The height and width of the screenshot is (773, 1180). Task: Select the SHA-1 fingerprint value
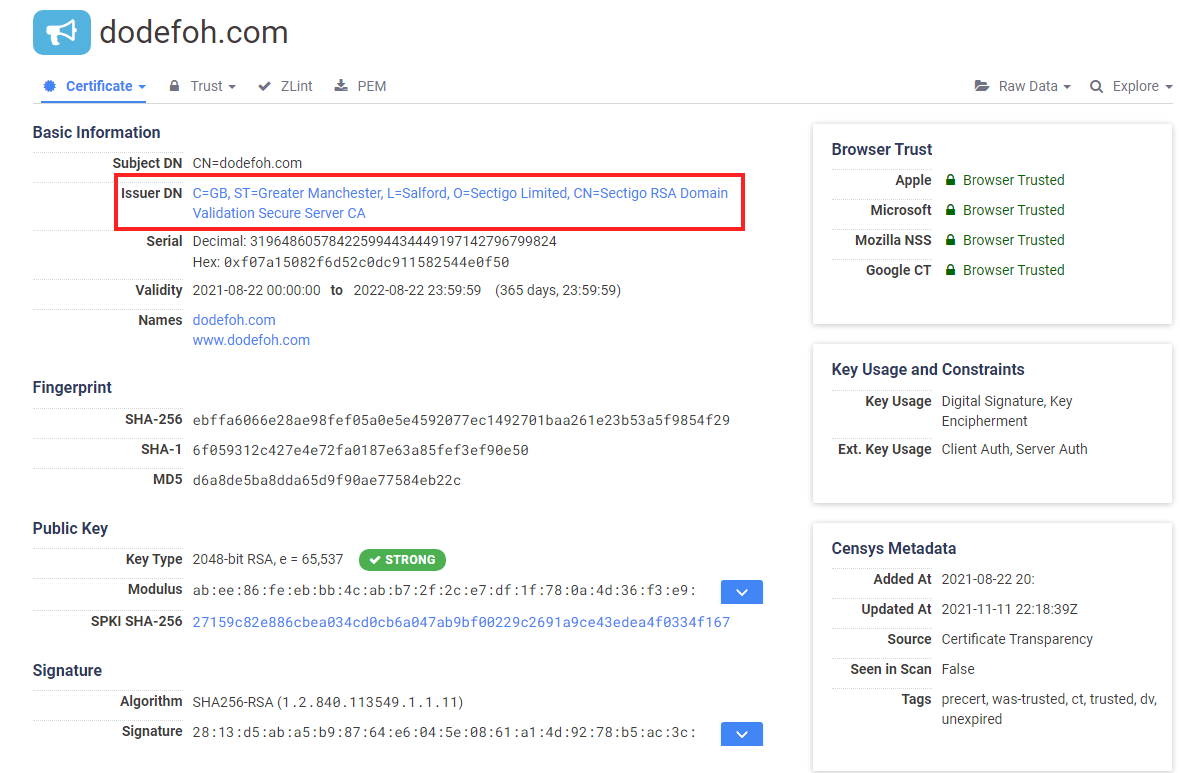(360, 450)
